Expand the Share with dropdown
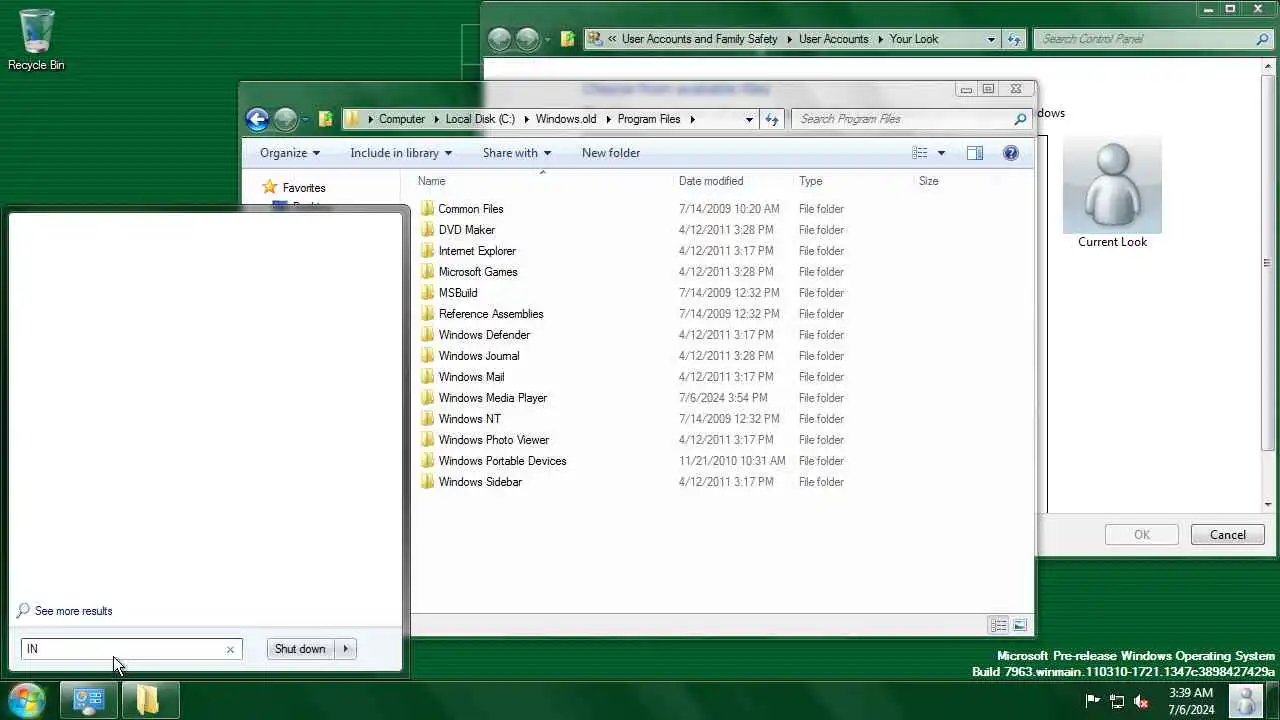This screenshot has height=720, width=1280. tap(517, 153)
